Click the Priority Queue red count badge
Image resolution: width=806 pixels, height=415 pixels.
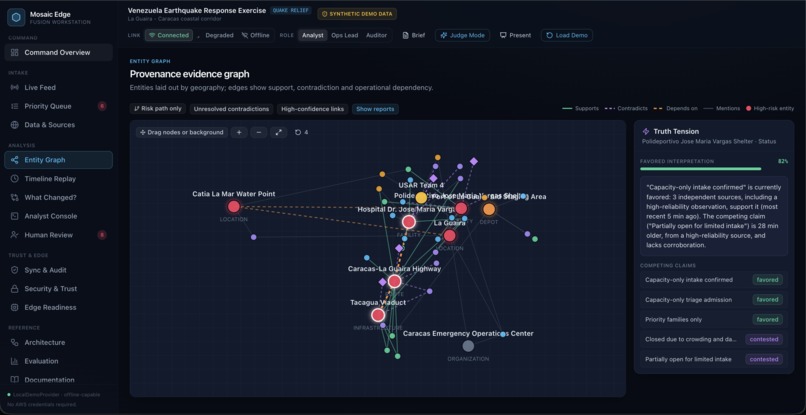click(102, 106)
